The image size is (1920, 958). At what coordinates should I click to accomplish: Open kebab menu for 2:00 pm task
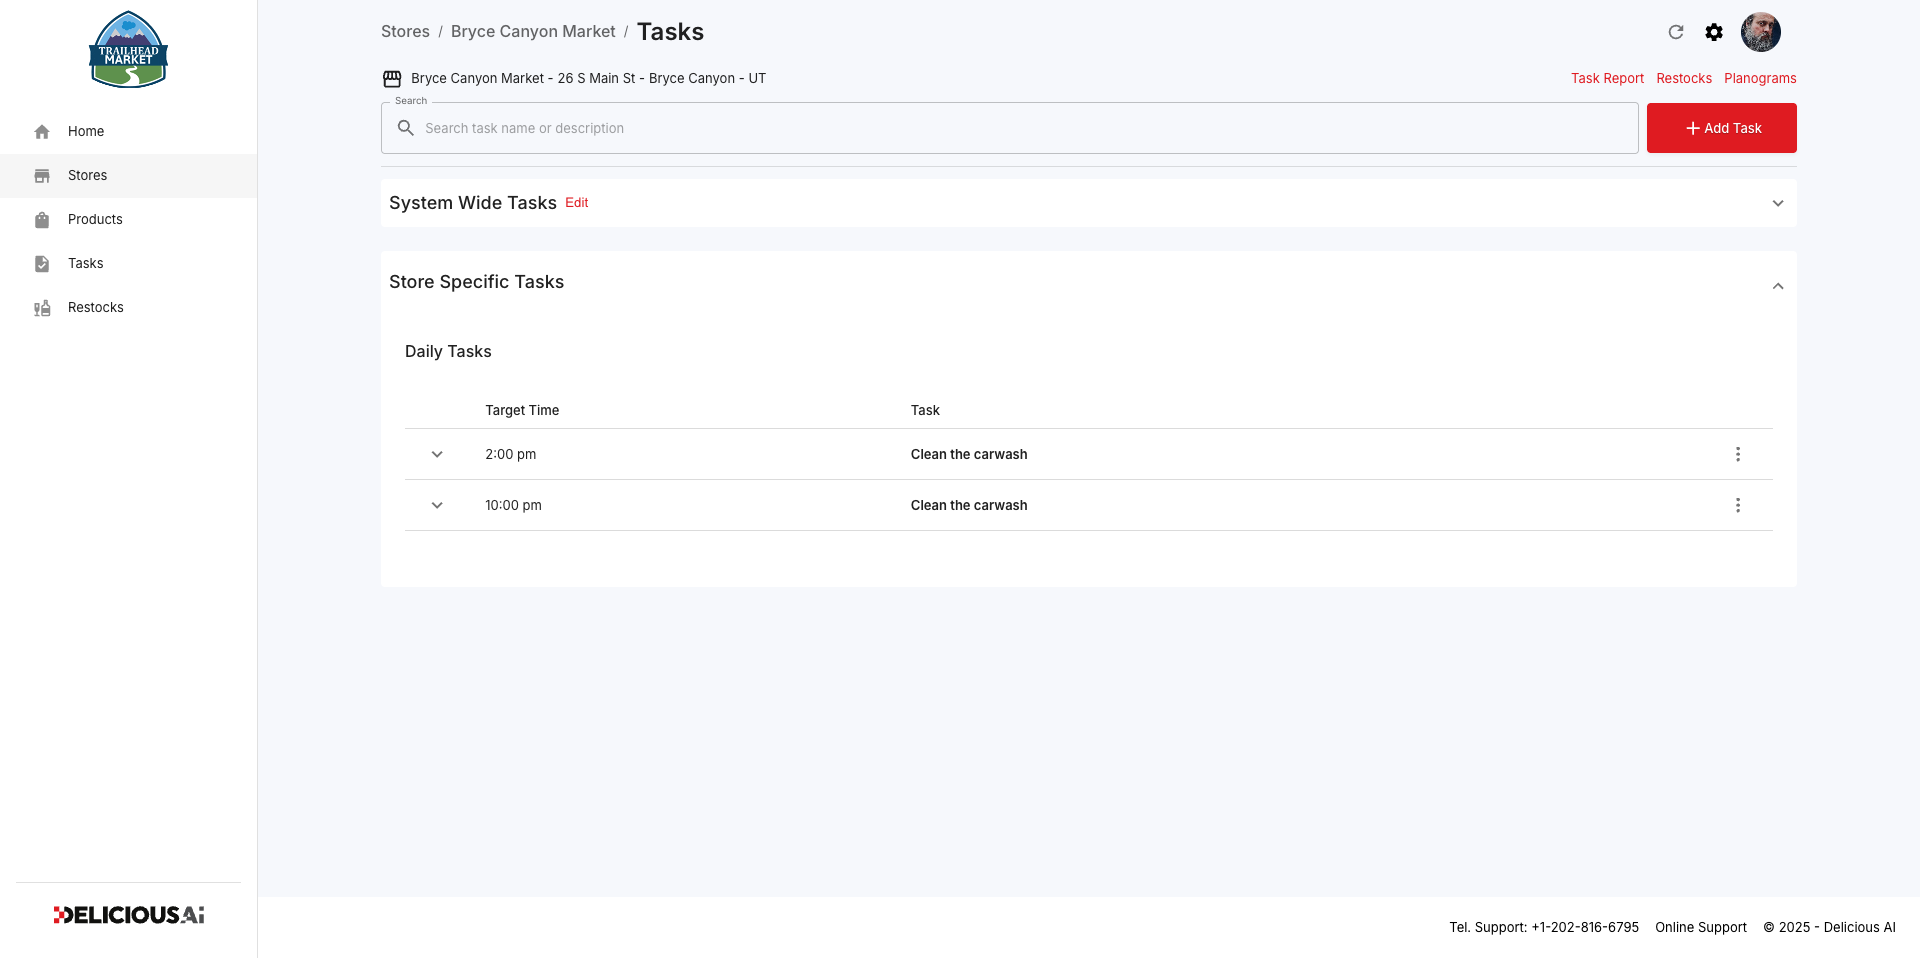coord(1738,454)
